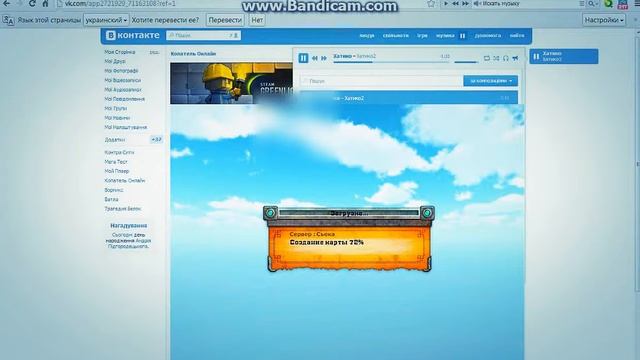640x360 pixels.
Task: Open 'музика' in VK top menu
Action: [x=445, y=36]
